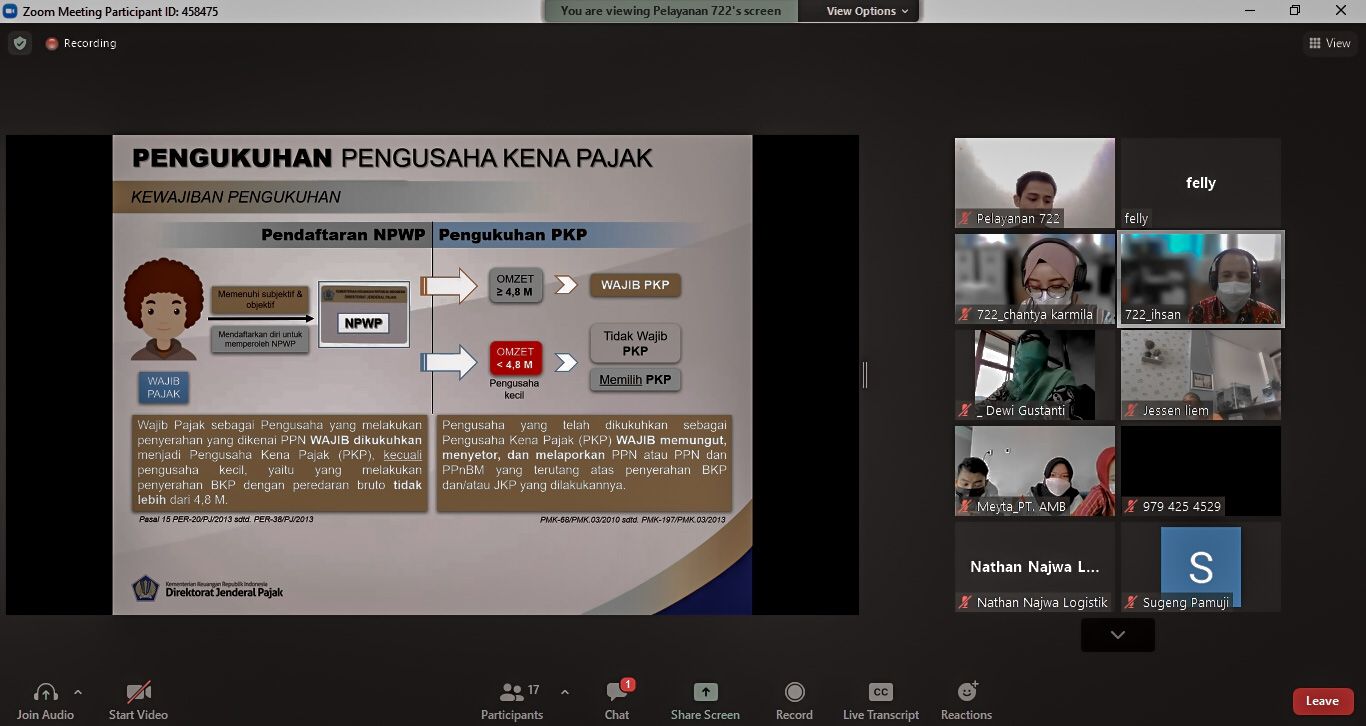Image resolution: width=1366 pixels, height=726 pixels.
Task: Open the Participants panel
Action: click(512, 693)
